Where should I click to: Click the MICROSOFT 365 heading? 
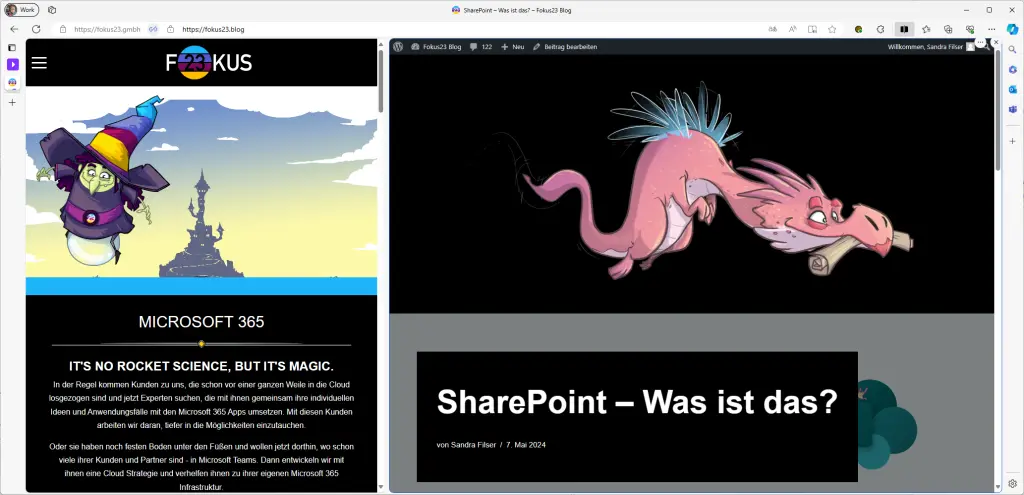[201, 321]
